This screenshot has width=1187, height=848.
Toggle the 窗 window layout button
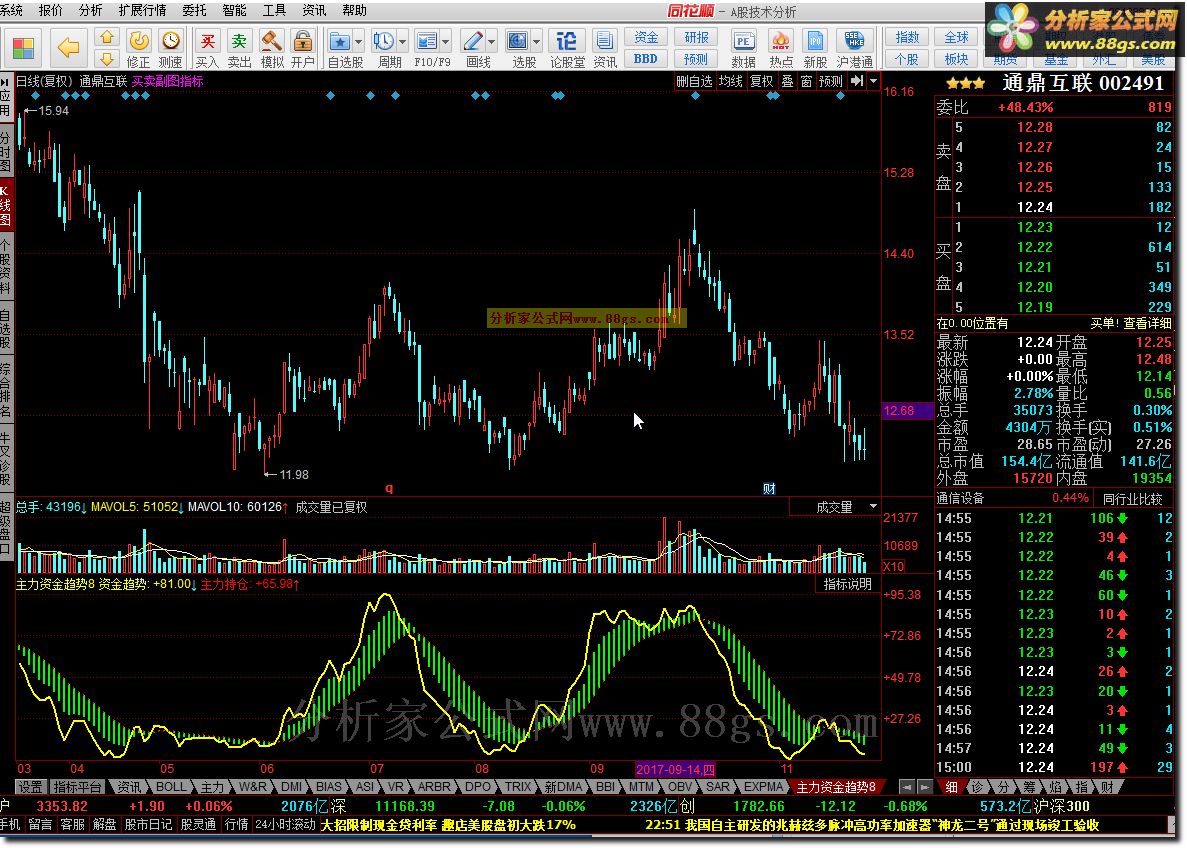click(806, 81)
